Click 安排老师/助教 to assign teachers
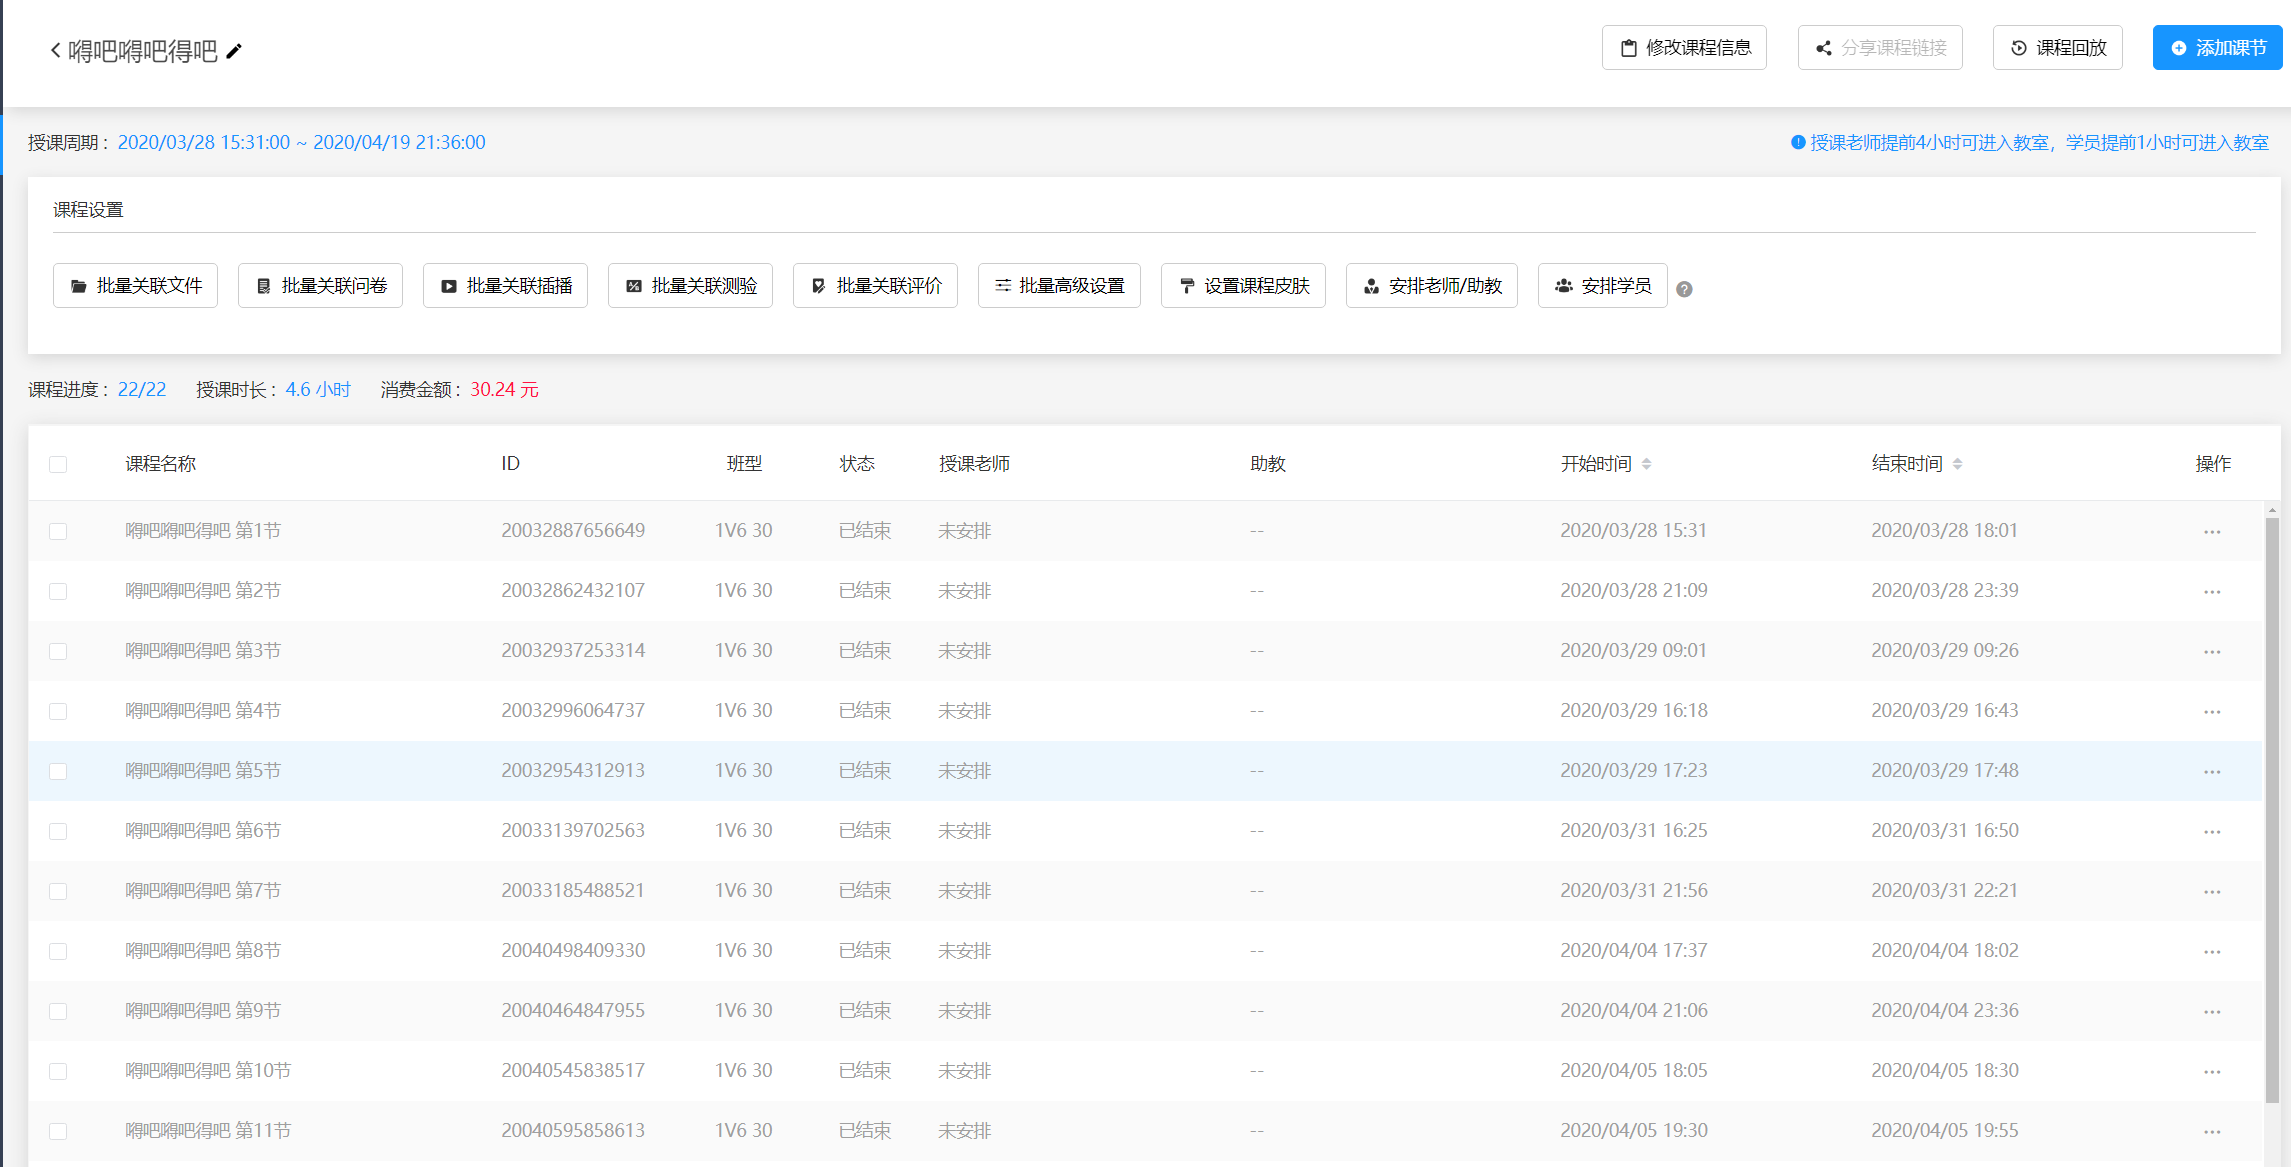 tap(1432, 286)
